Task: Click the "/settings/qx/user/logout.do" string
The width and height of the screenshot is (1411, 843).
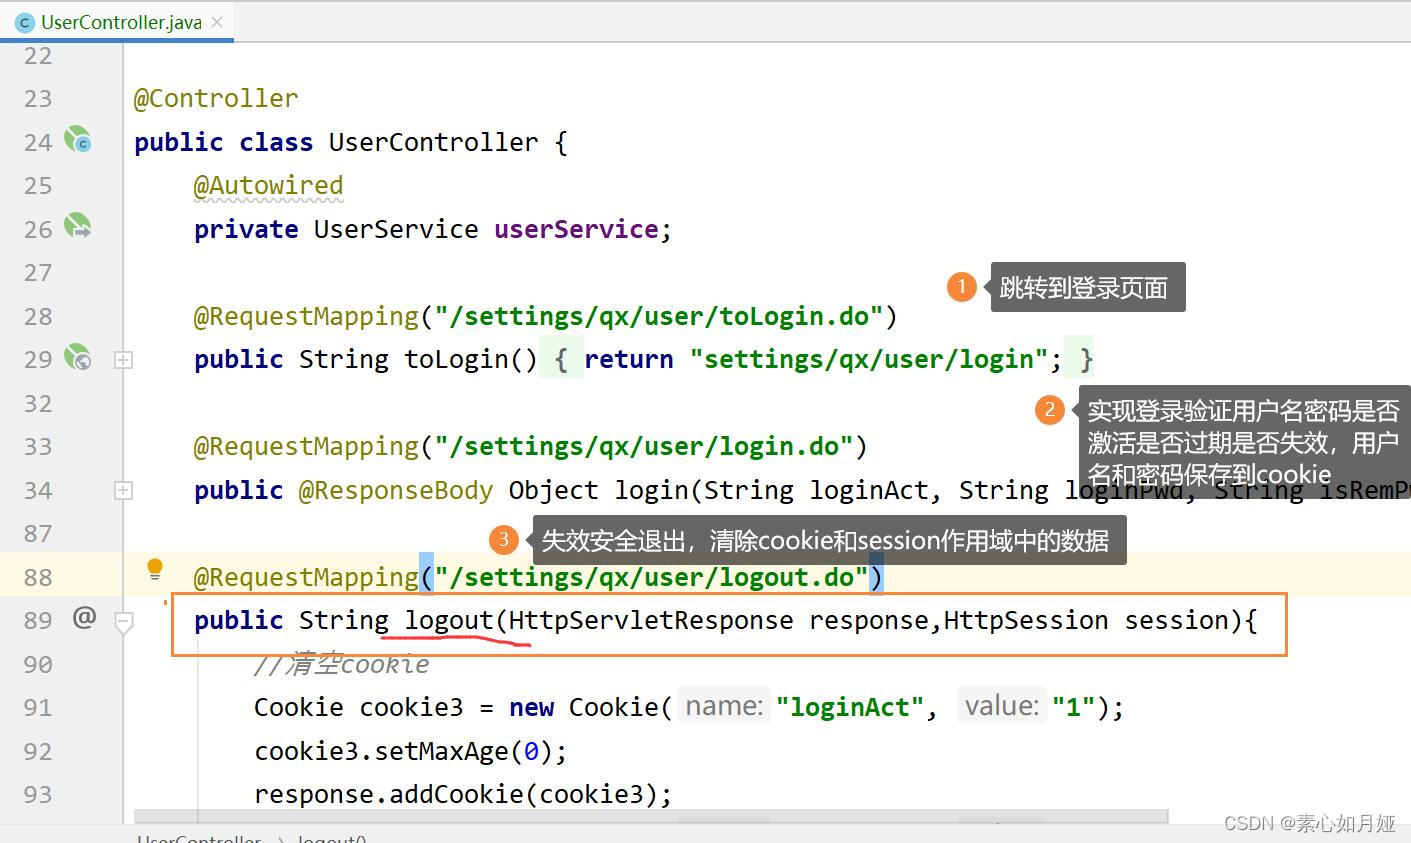Action: (651, 577)
